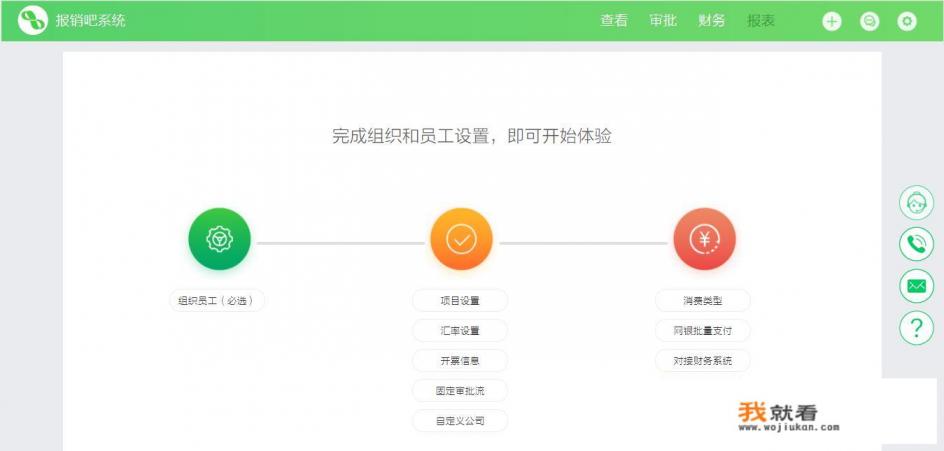Open the 查看 menu
The width and height of the screenshot is (944, 451).
[613, 20]
